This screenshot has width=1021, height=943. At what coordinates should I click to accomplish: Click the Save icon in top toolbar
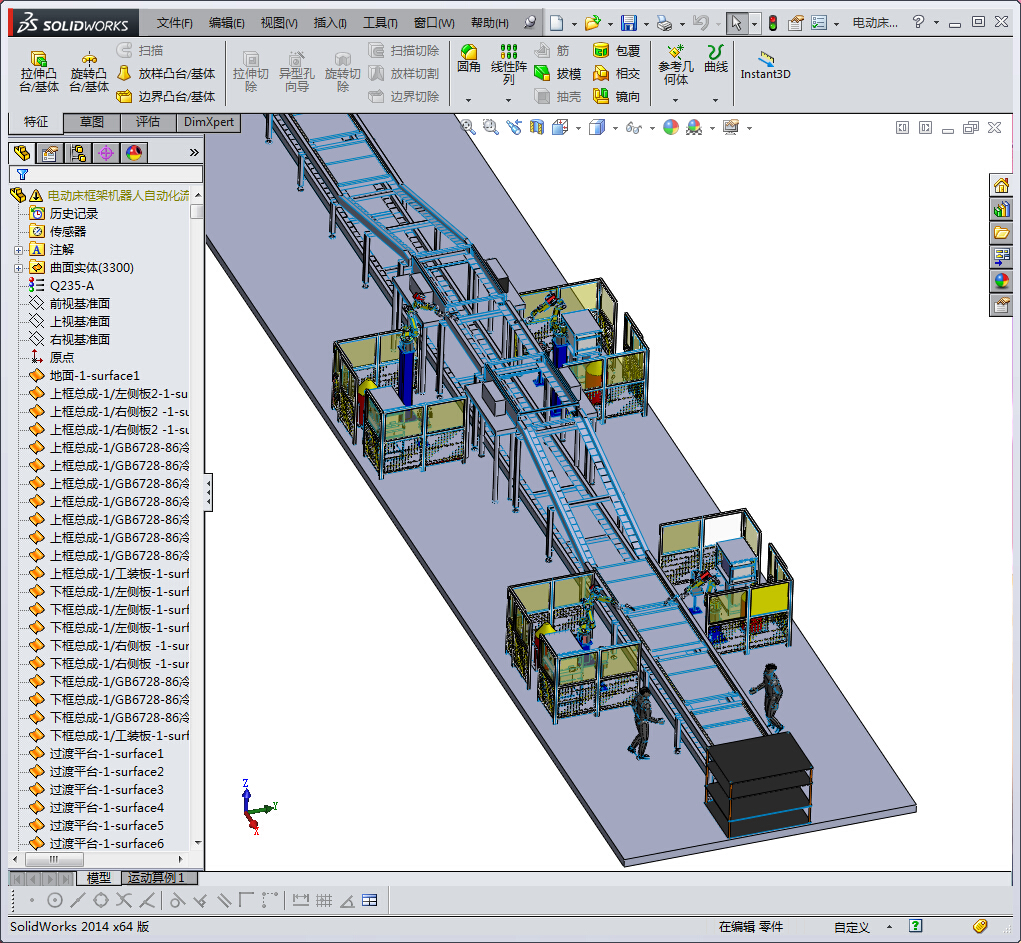tap(629, 23)
